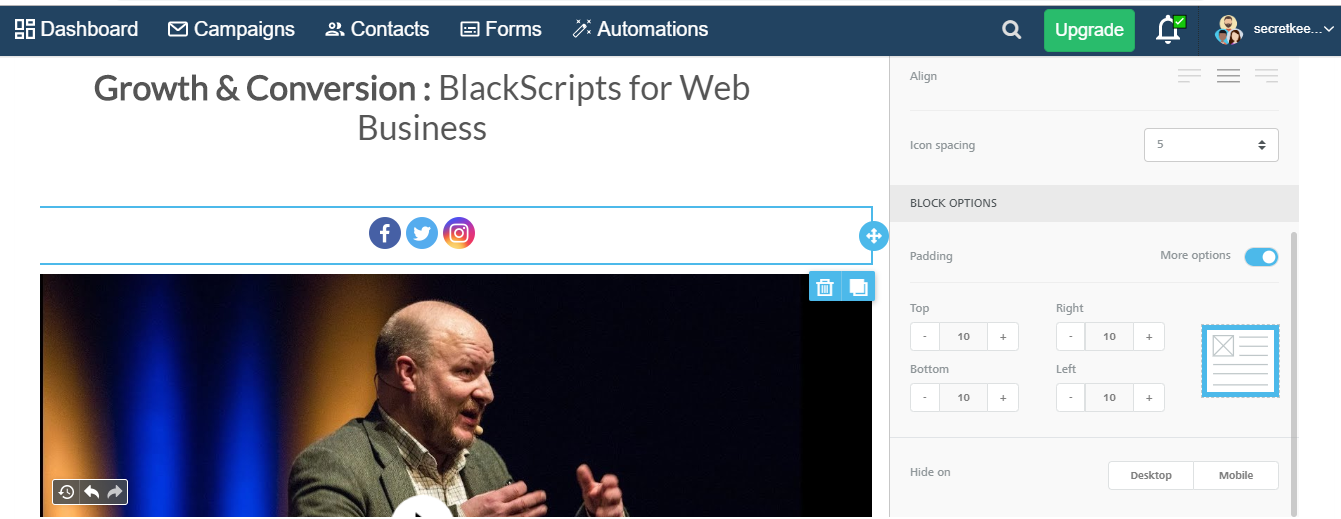The image size is (1341, 519).
Task: Align icons to the center
Action: point(1228,76)
